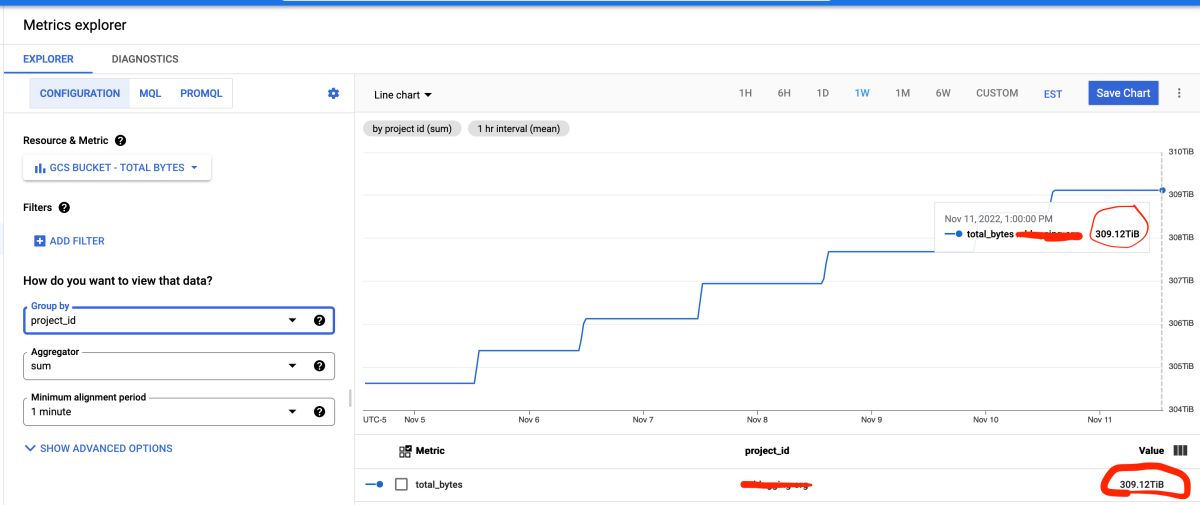Open the configuration settings gear

tap(333, 93)
